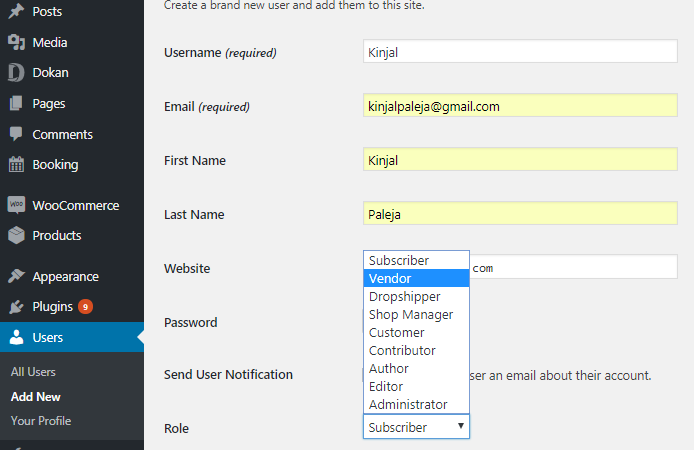The width and height of the screenshot is (694, 450).
Task: Click the WooCommerce icon in sidebar
Action: click(16, 205)
